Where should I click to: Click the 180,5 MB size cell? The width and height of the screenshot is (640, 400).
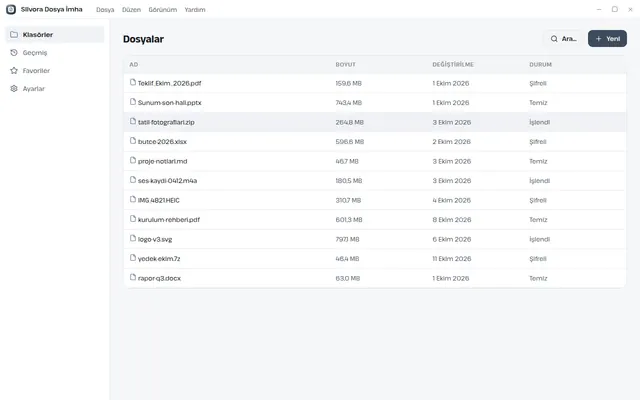(349, 181)
